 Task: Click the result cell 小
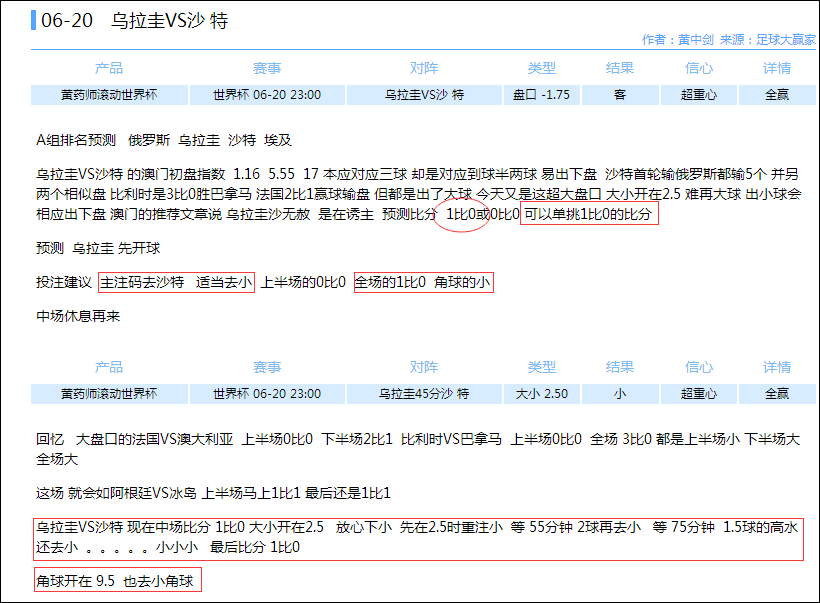620,394
